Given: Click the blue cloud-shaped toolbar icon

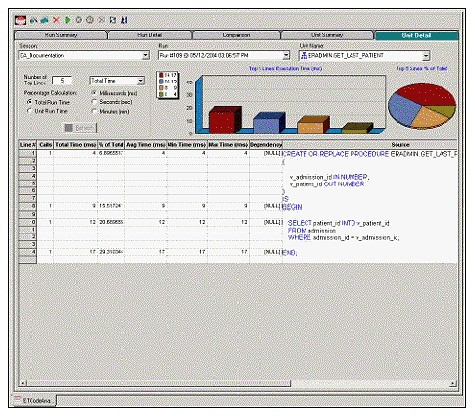Looking at the screenshot, I should click(45, 20).
